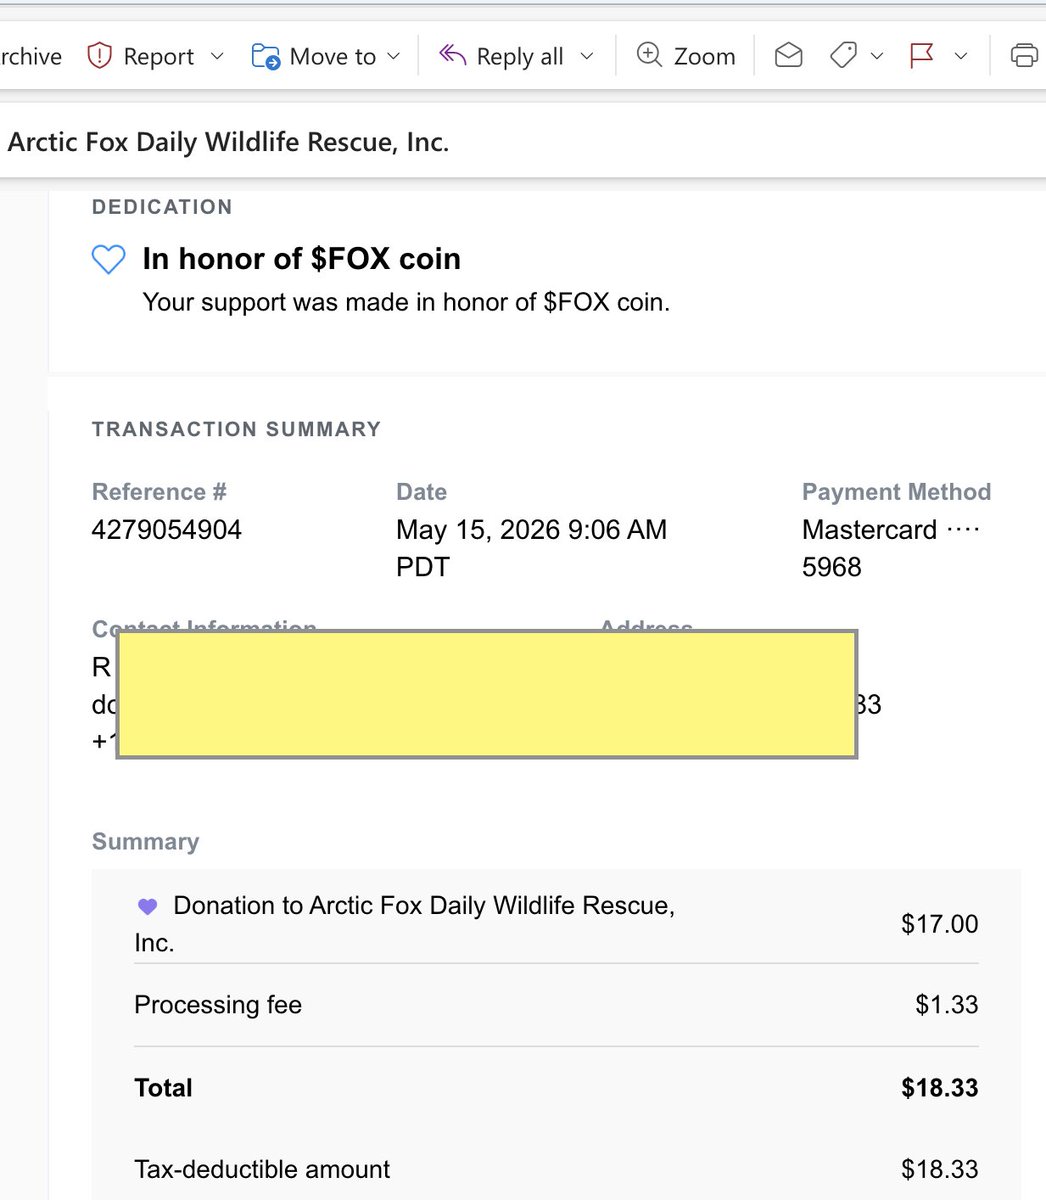The image size is (1046, 1200).
Task: Click the Report shield icon
Action: click(x=99, y=56)
